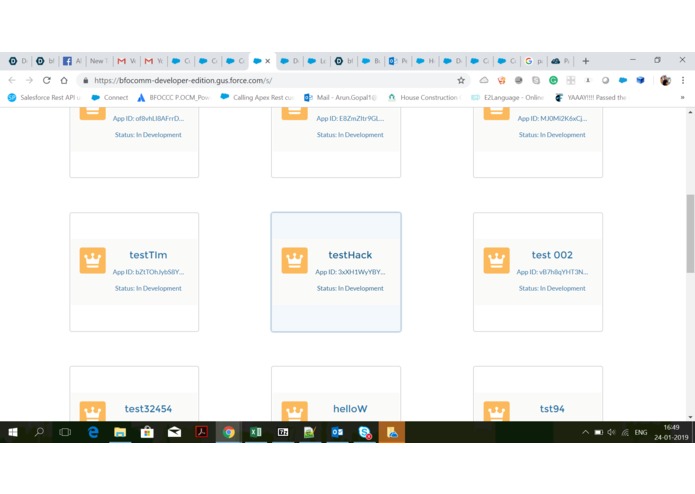Open File Explorer from taskbar
Image resolution: width=695 pixels, height=494 pixels.
click(120, 432)
